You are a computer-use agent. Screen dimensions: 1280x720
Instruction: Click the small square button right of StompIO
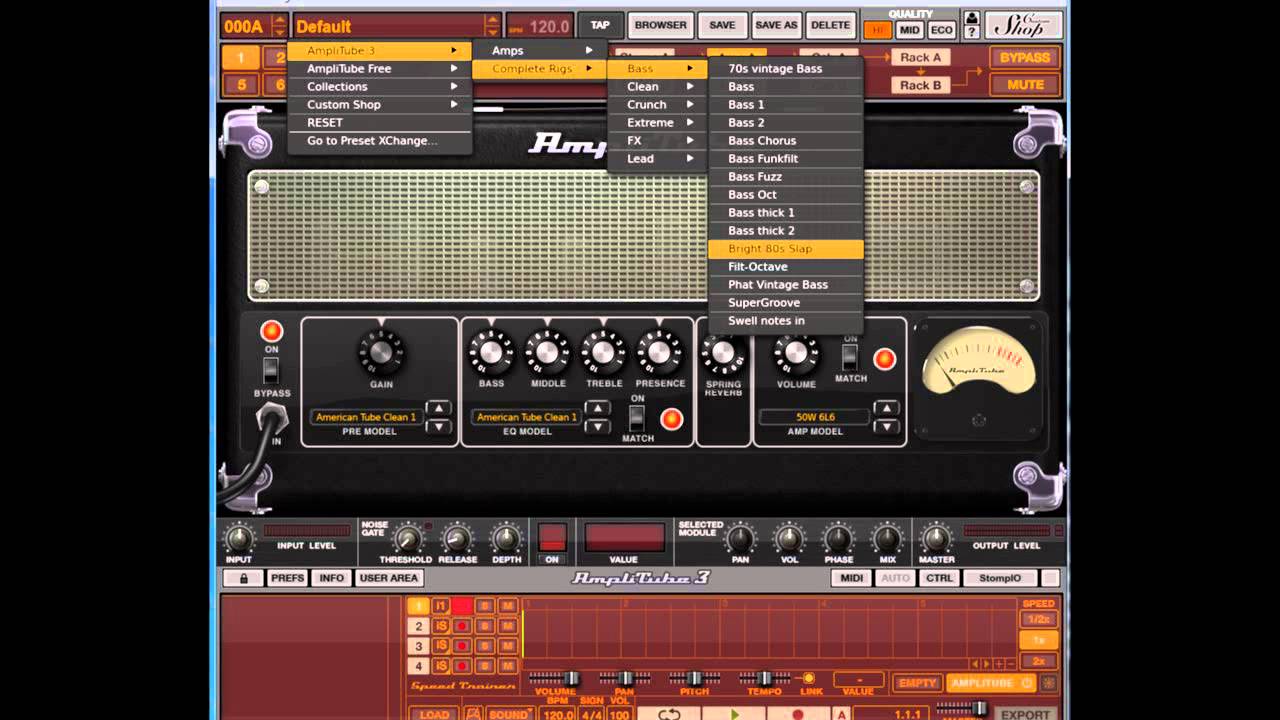[1050, 578]
